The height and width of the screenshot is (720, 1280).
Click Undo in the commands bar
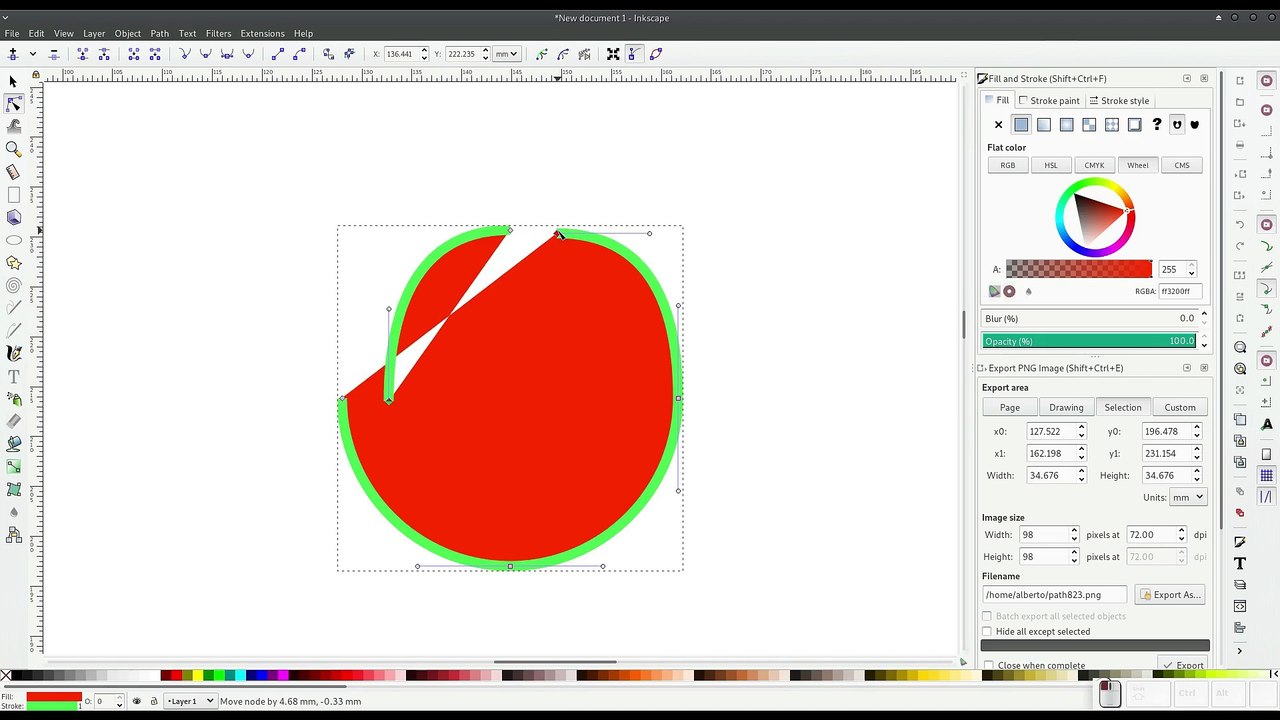pos(1240,224)
